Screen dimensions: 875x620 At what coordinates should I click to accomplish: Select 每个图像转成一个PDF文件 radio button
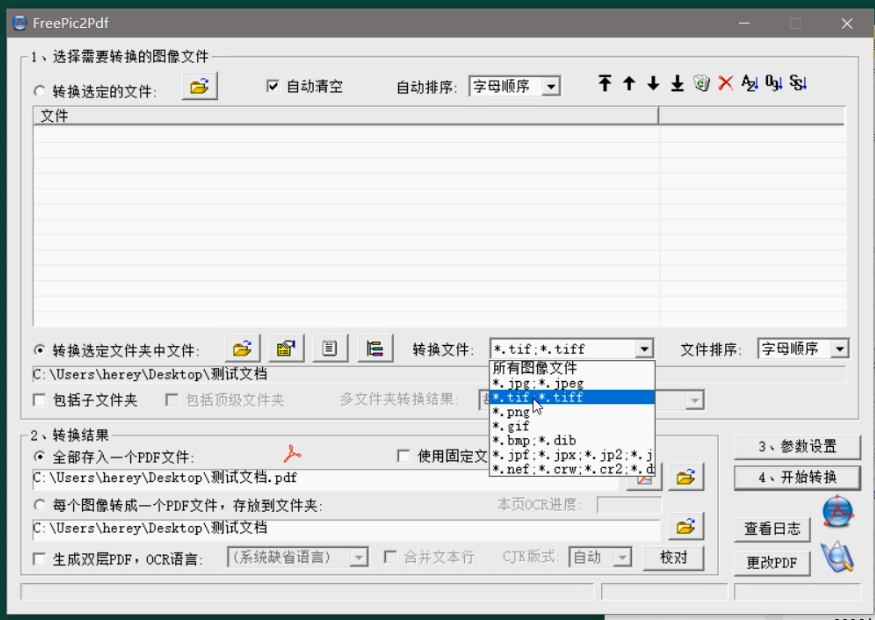coord(39,505)
